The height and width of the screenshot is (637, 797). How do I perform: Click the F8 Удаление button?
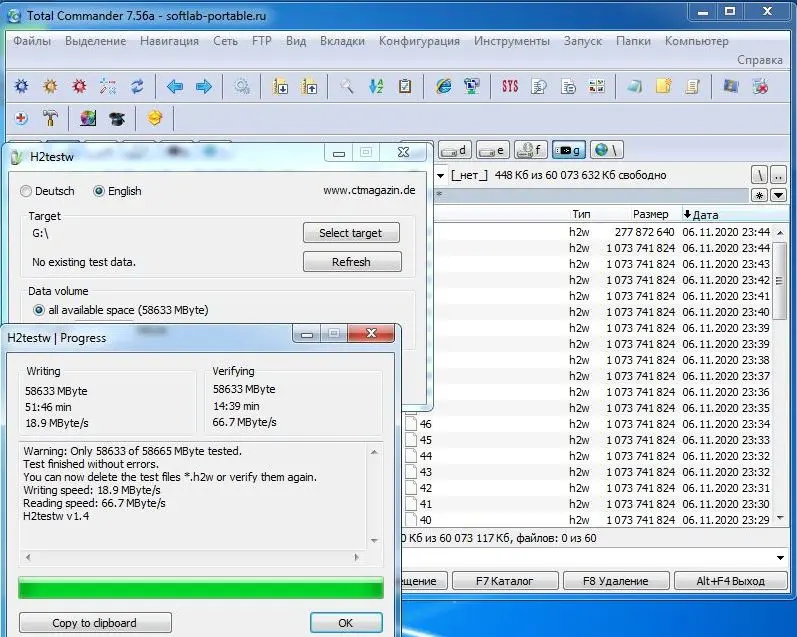pyautogui.click(x=616, y=581)
